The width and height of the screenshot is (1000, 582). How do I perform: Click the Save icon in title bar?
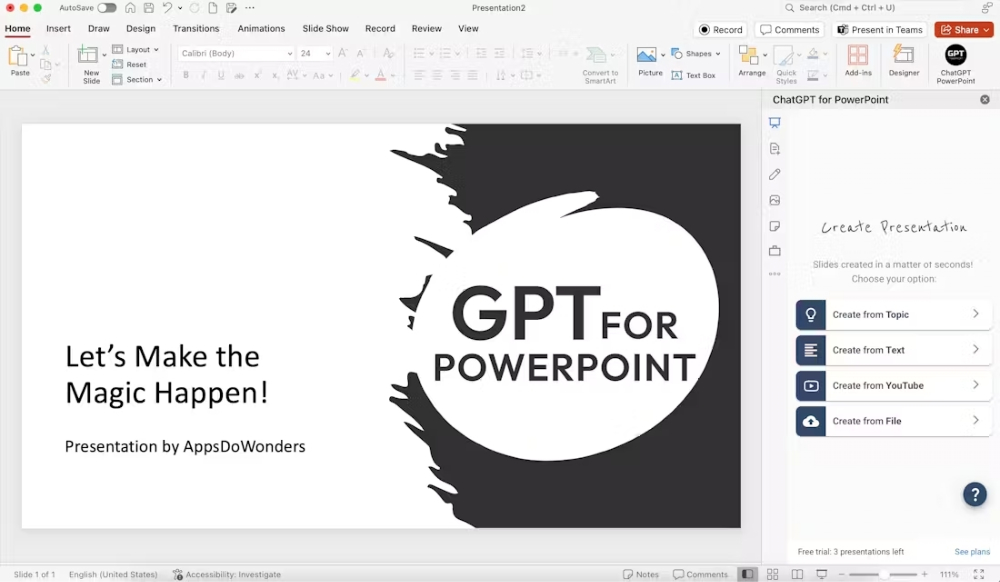149,8
